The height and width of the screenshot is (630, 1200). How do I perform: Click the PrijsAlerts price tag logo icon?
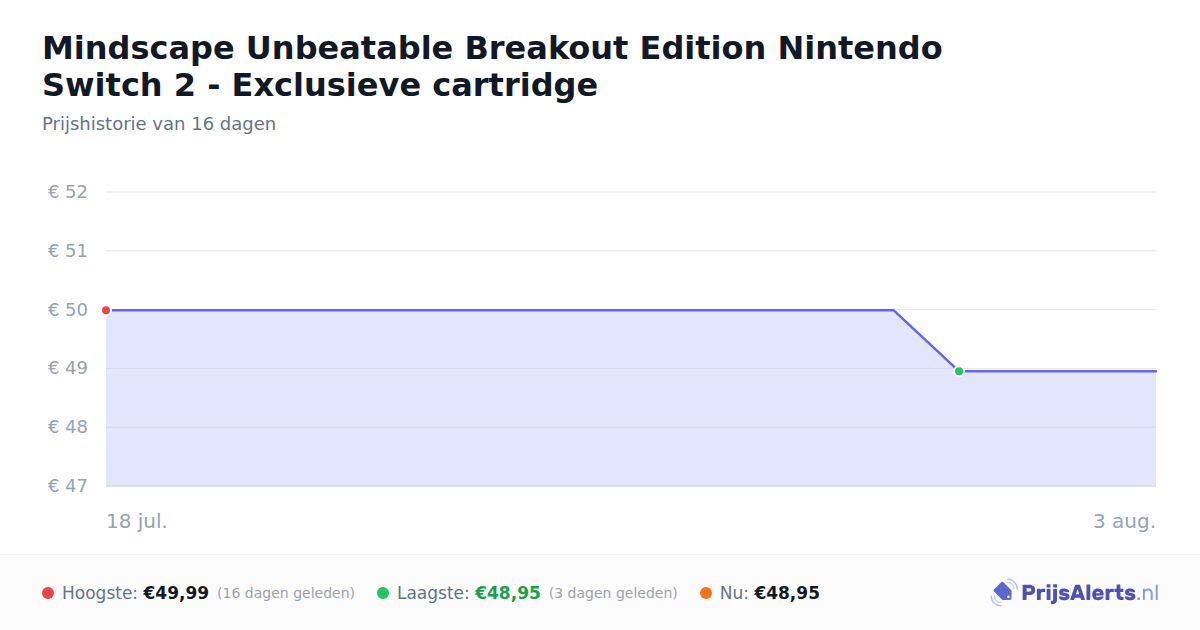click(x=1003, y=593)
